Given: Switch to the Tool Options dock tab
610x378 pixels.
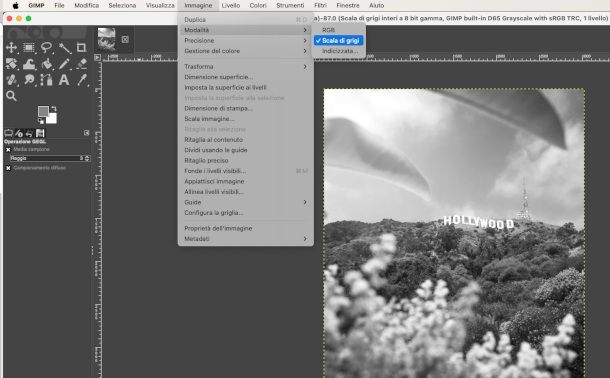Looking at the screenshot, I should [8, 133].
